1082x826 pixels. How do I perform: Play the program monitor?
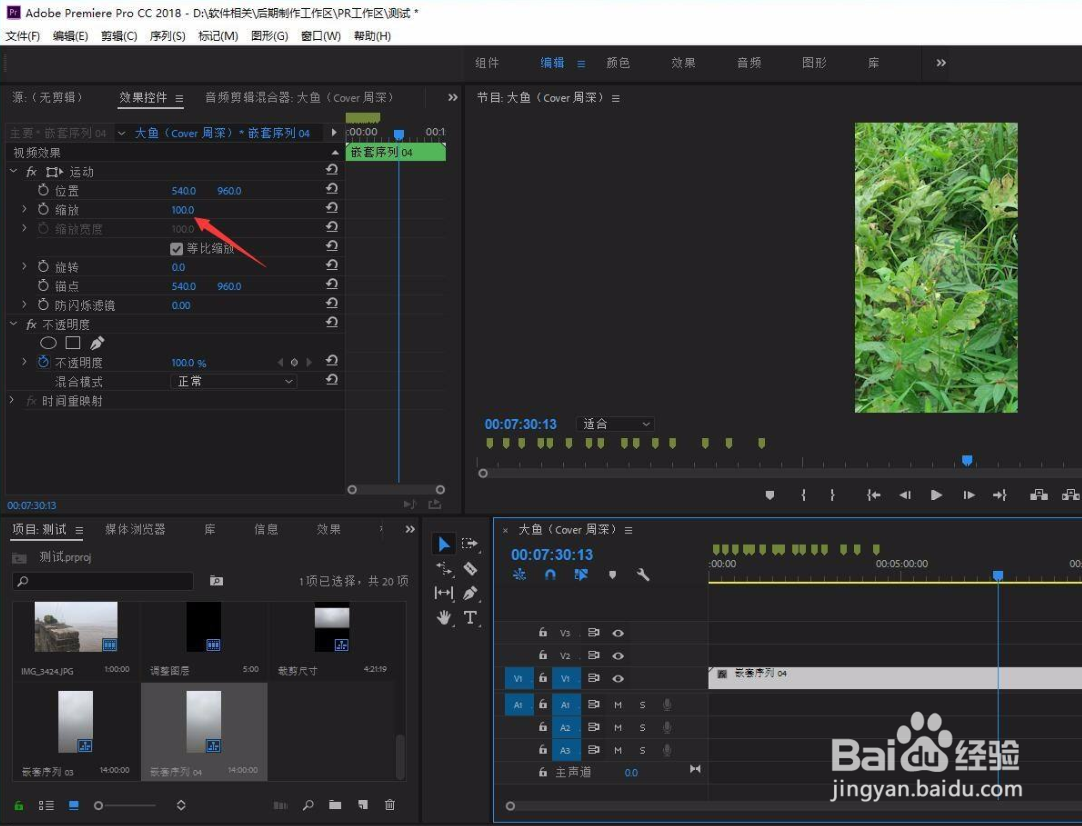tap(936, 495)
